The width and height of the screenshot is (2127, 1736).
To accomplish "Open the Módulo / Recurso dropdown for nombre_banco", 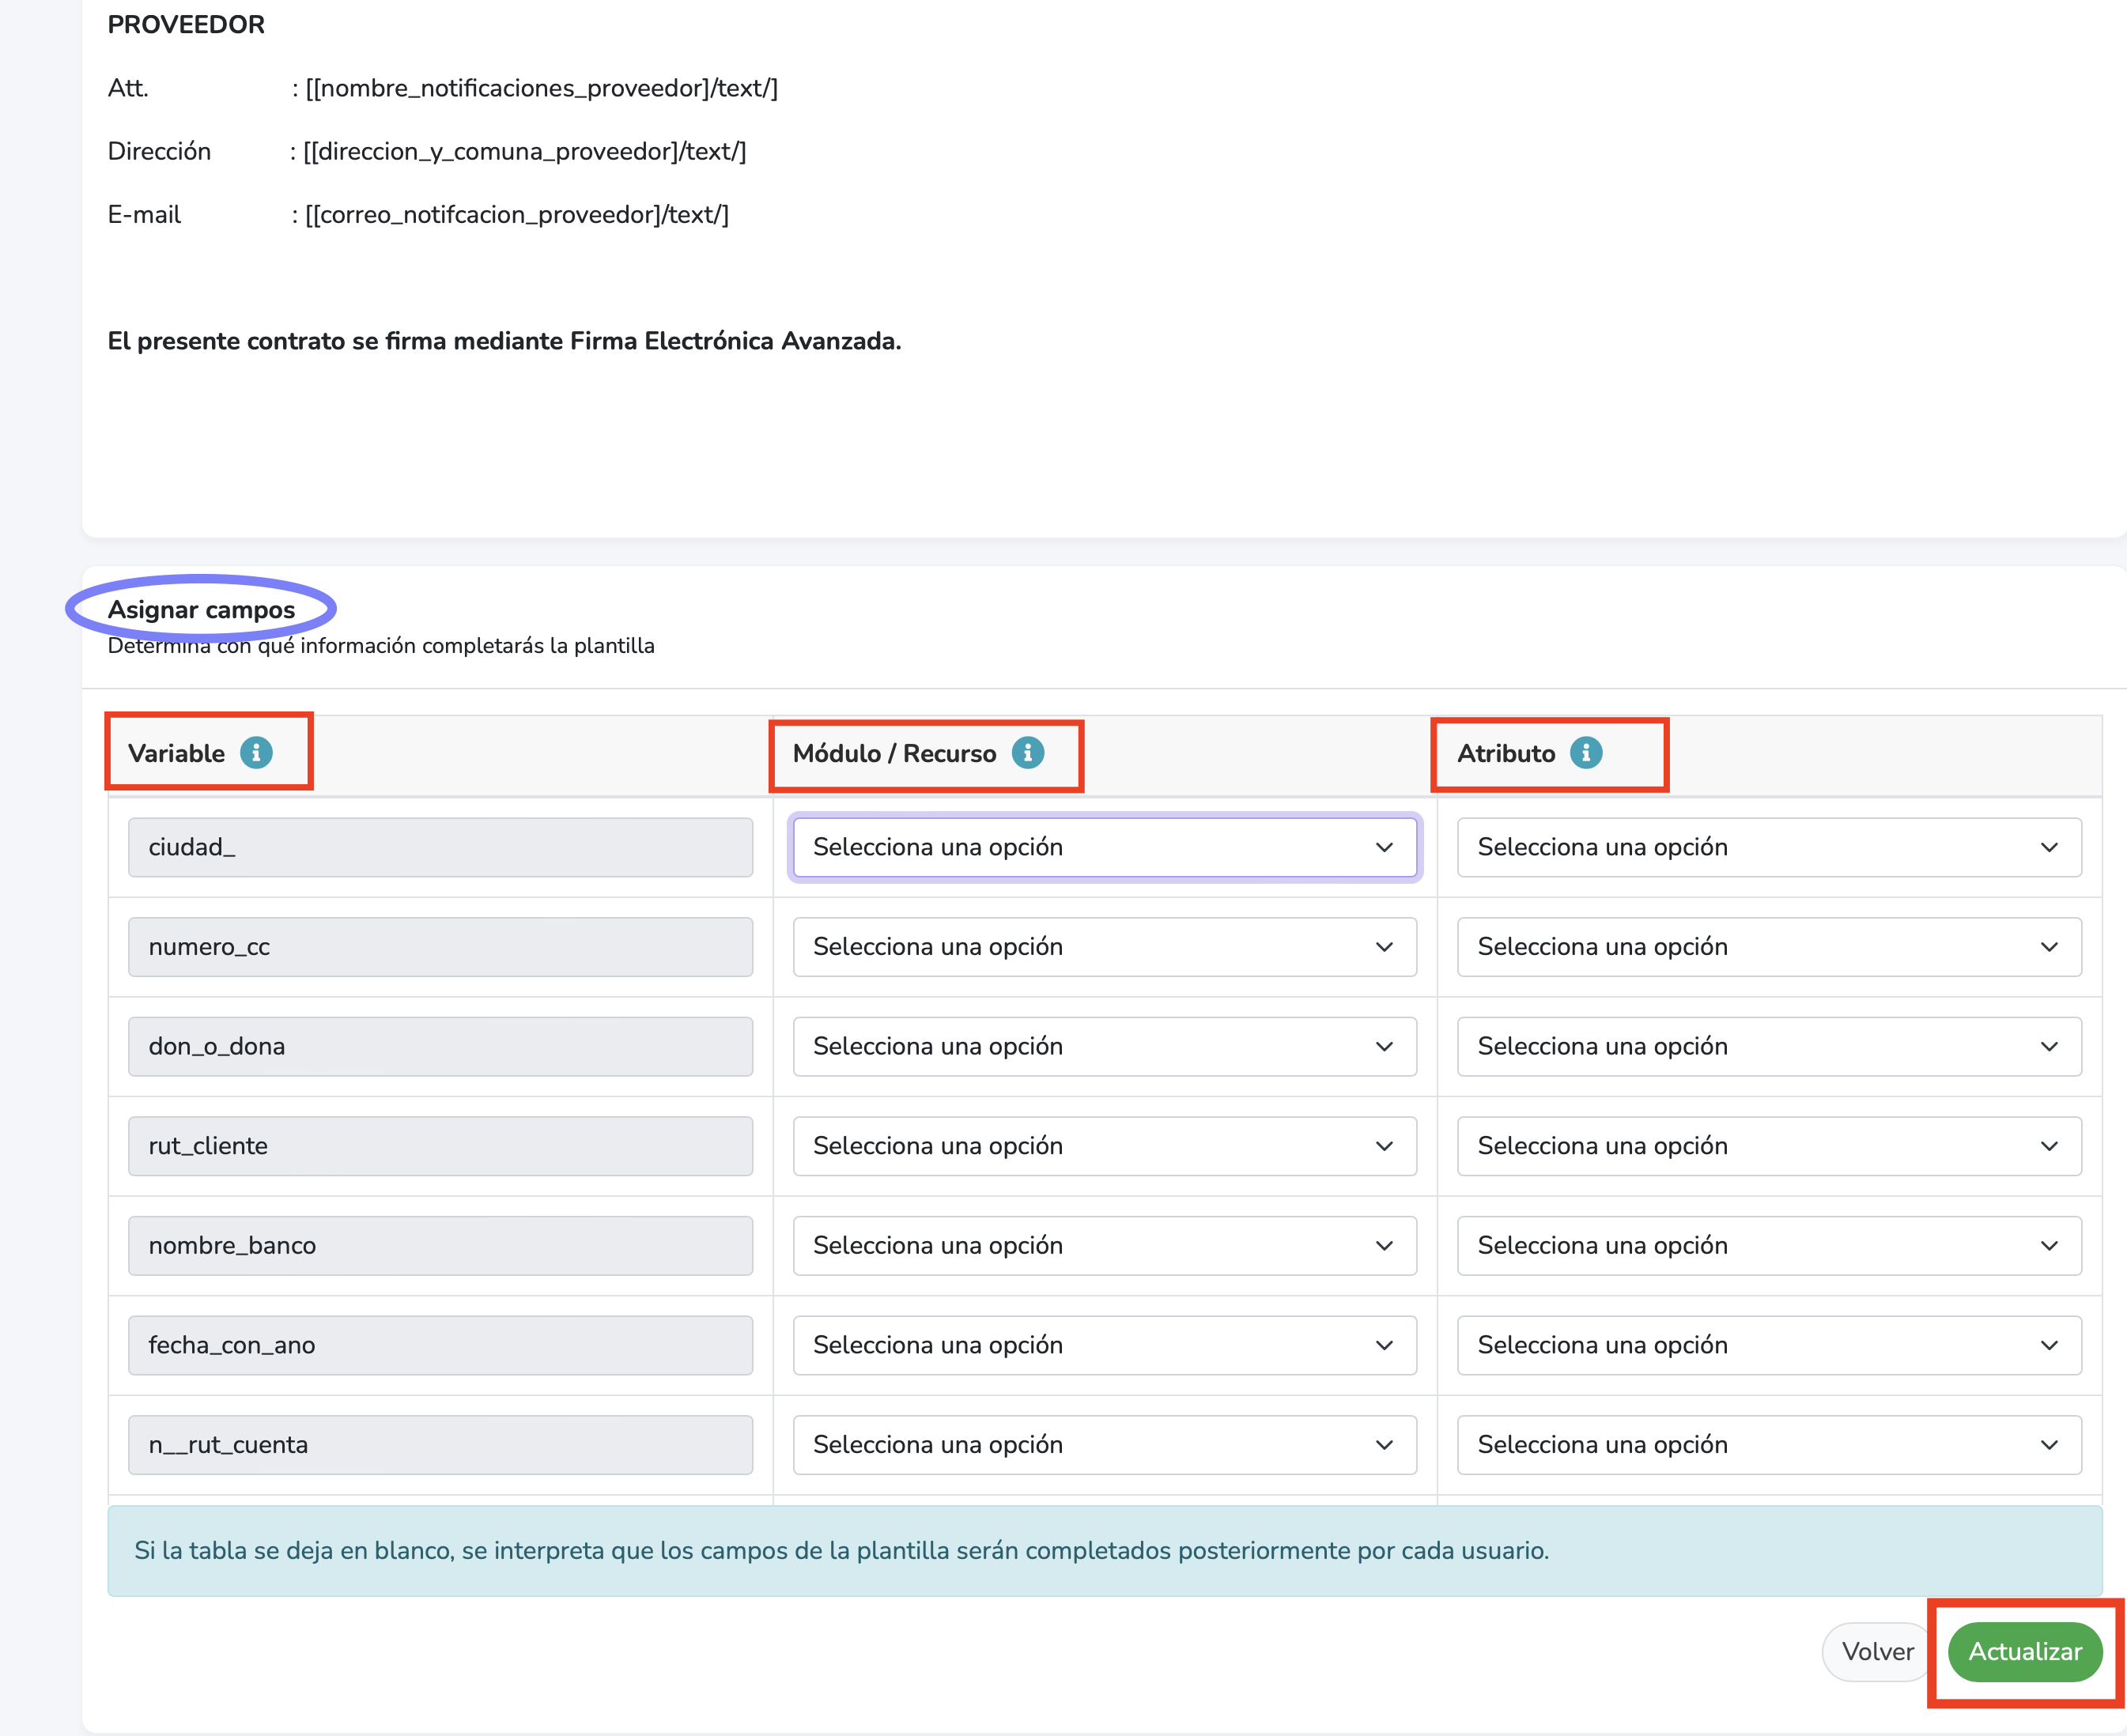I will point(1105,1246).
